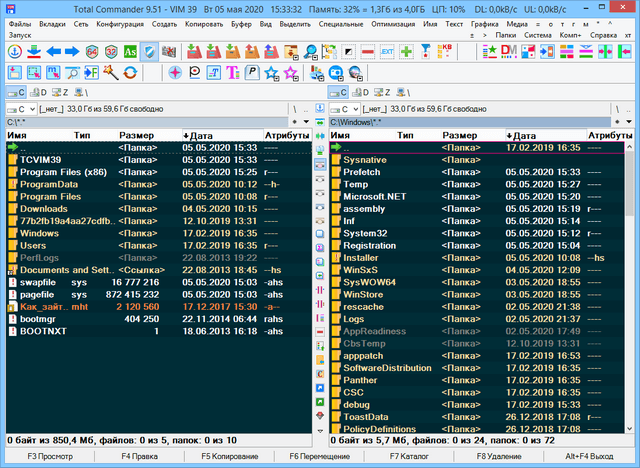Open the Вкладки menu

point(53,22)
